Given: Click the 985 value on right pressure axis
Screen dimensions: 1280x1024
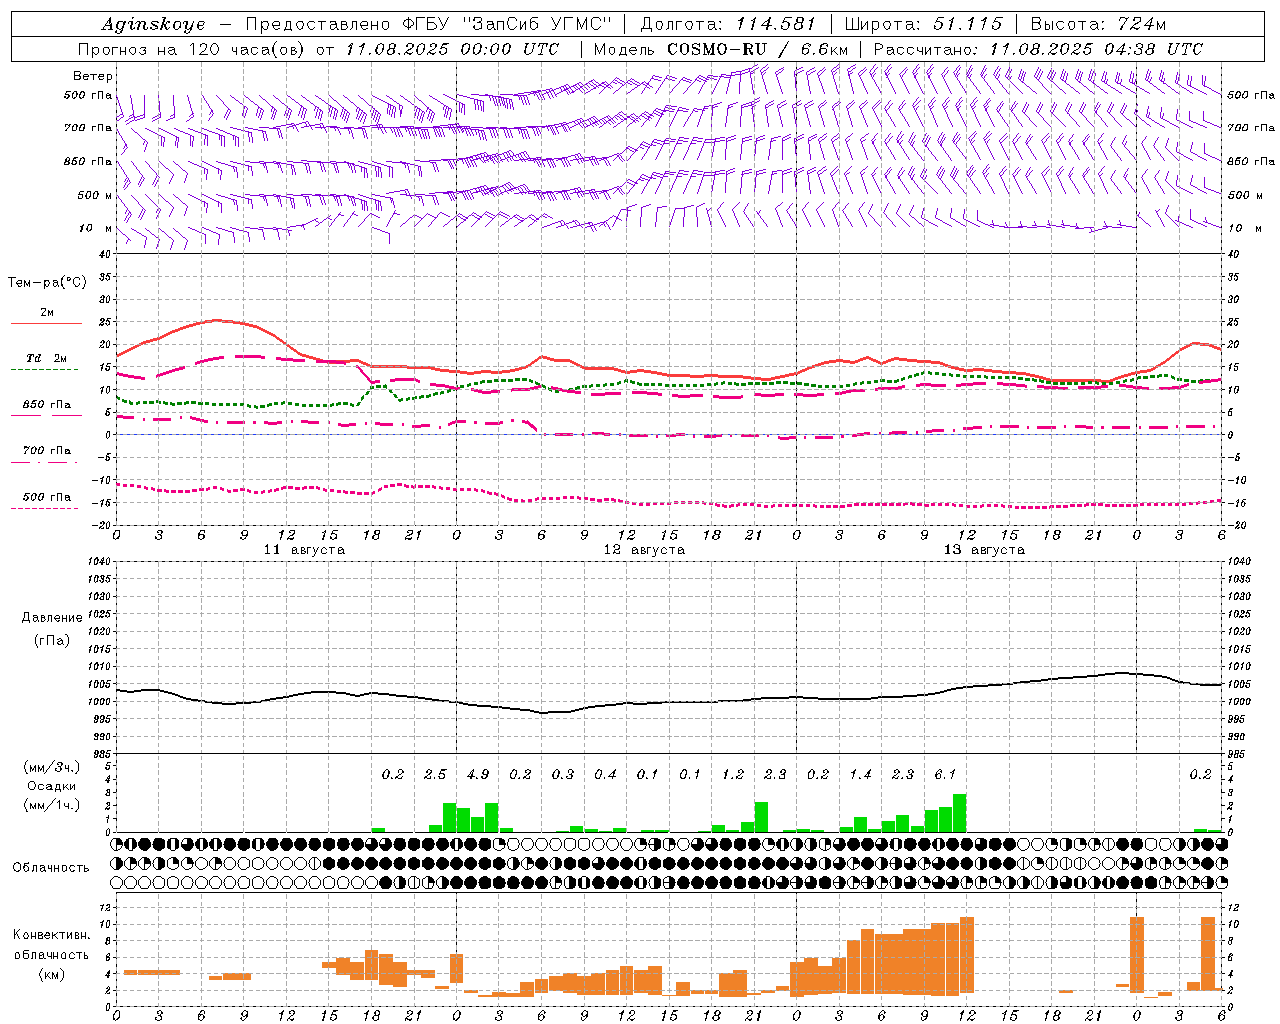Looking at the screenshot, I should (1237, 755).
